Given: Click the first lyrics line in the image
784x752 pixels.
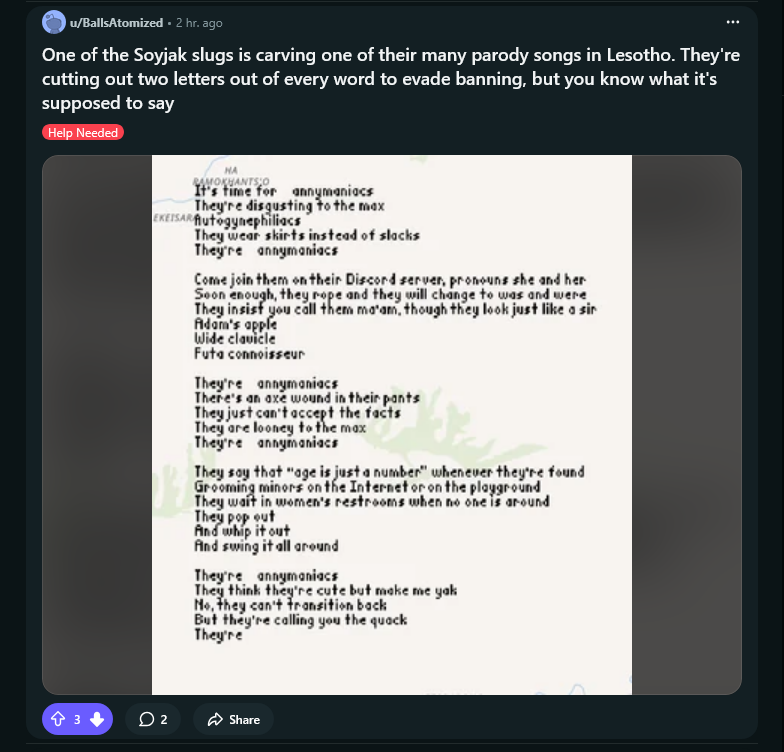Looking at the screenshot, I should point(283,191).
